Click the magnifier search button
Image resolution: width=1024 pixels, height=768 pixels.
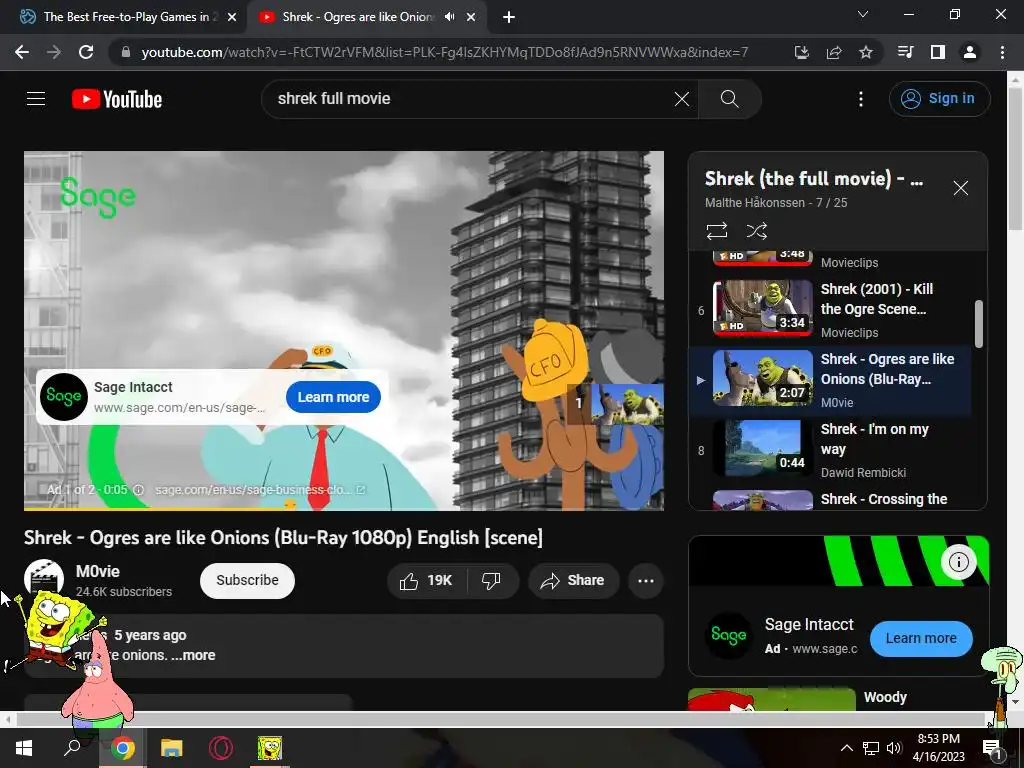pyautogui.click(x=729, y=99)
